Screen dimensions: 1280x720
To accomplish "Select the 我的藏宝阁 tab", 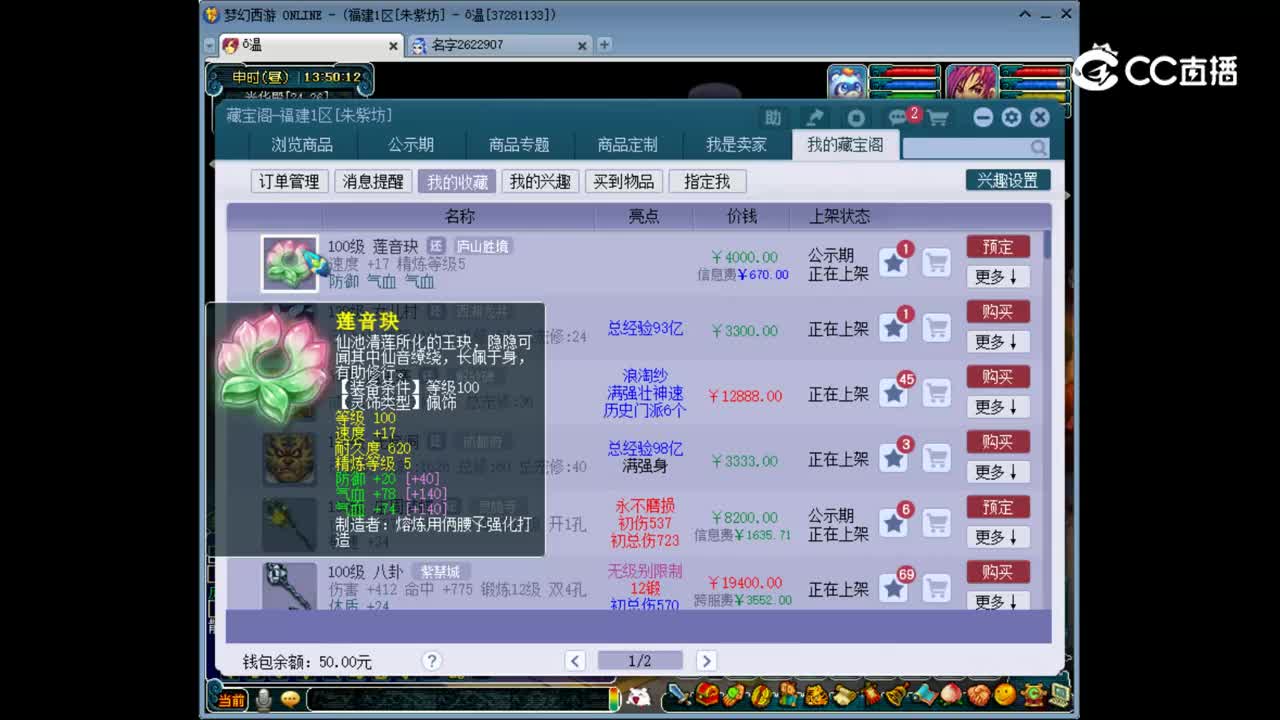I will (845, 145).
